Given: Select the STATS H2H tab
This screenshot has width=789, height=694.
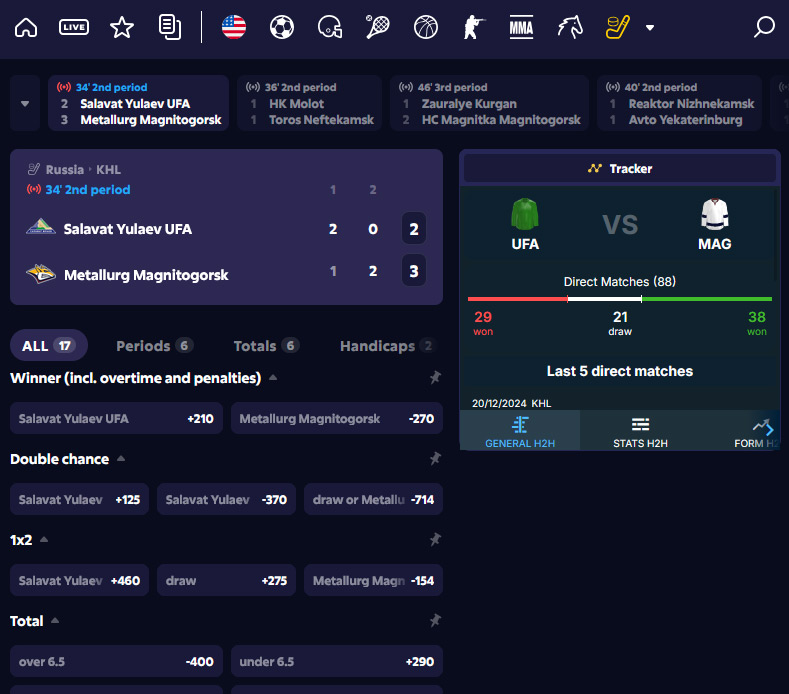Looking at the screenshot, I should [x=640, y=431].
